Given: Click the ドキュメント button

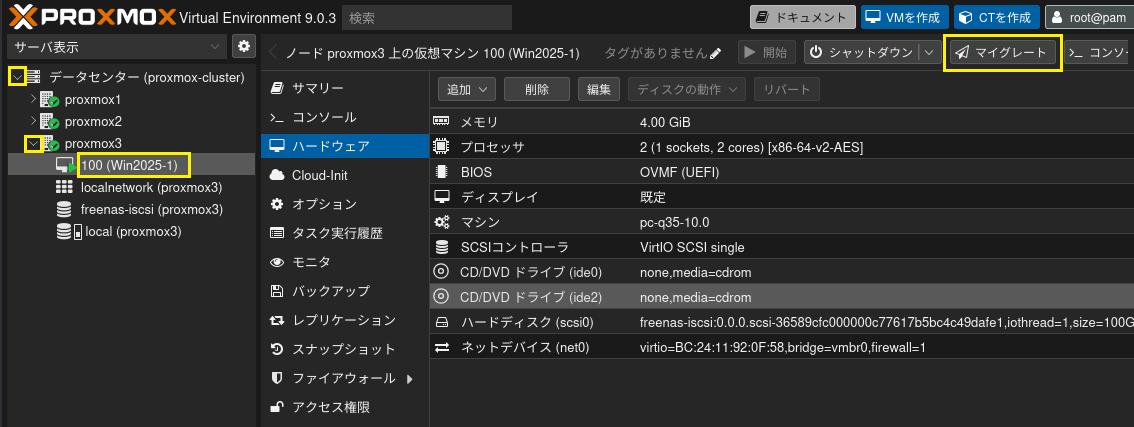Looking at the screenshot, I should pyautogui.click(x=802, y=17).
